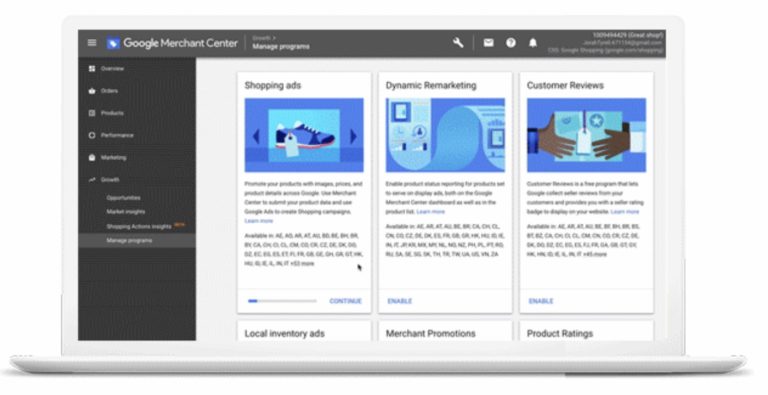Click the Shopping ads setup progress bar

pyautogui.click(x=282, y=301)
